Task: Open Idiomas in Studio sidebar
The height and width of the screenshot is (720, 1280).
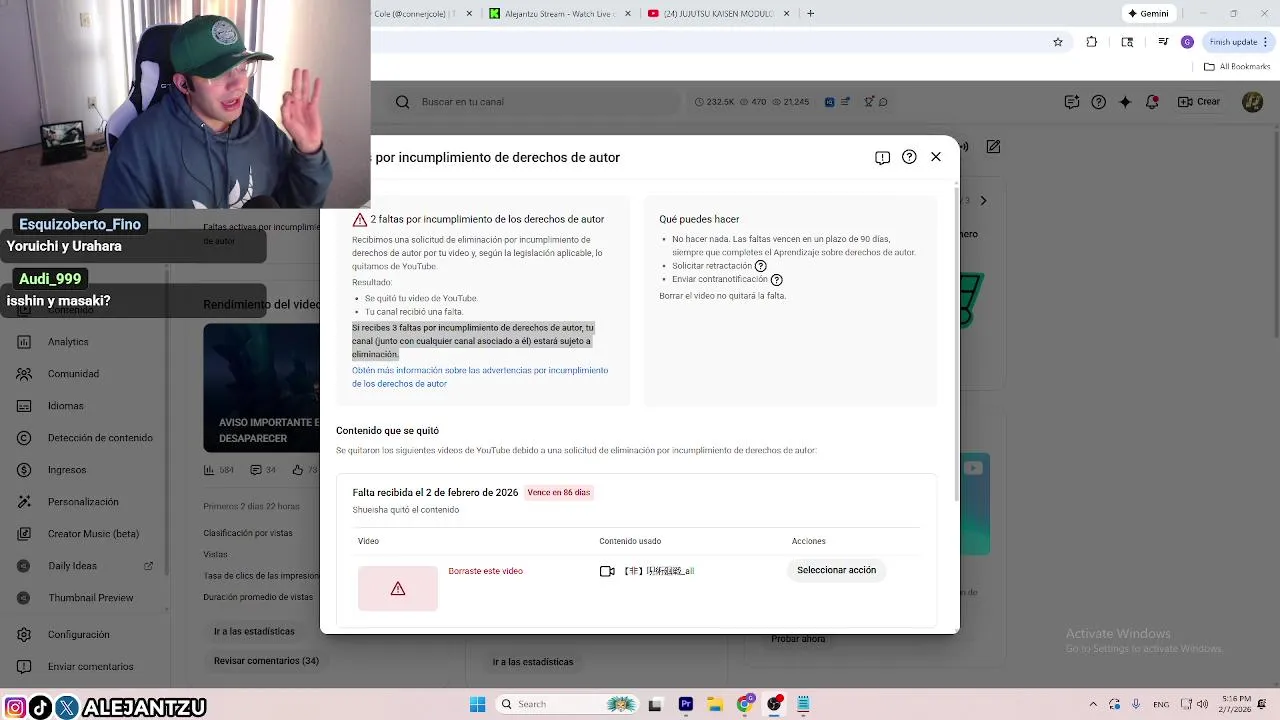Action: [65, 406]
